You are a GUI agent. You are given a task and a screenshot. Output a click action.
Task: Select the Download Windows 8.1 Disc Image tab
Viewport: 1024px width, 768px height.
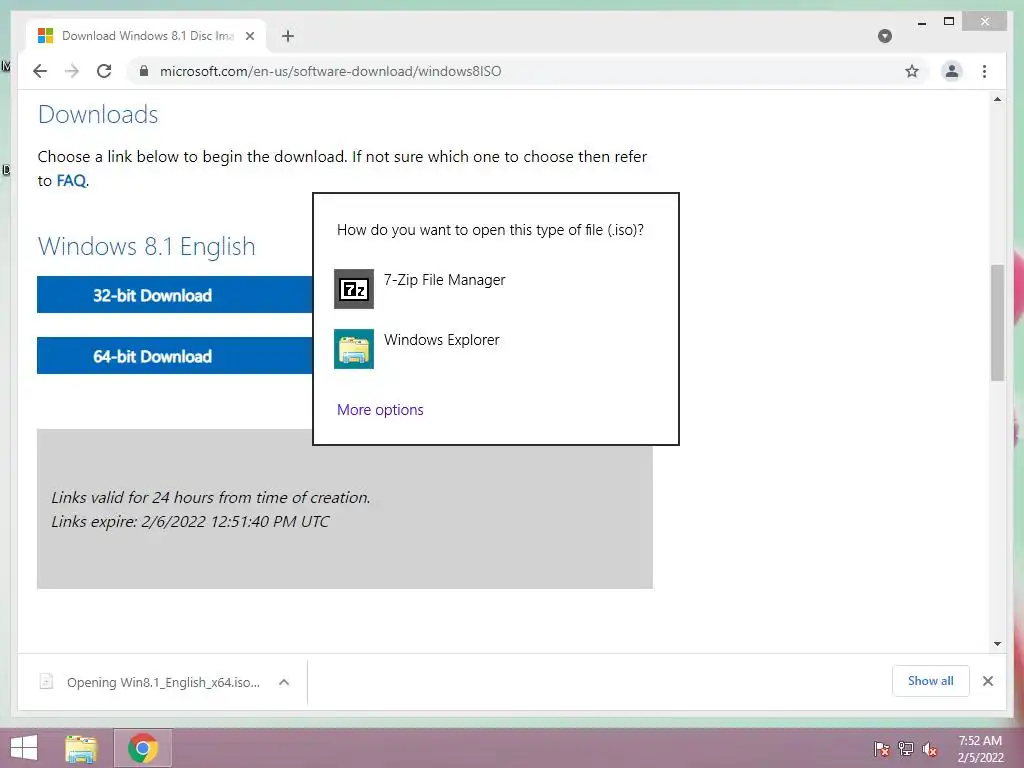coord(146,36)
